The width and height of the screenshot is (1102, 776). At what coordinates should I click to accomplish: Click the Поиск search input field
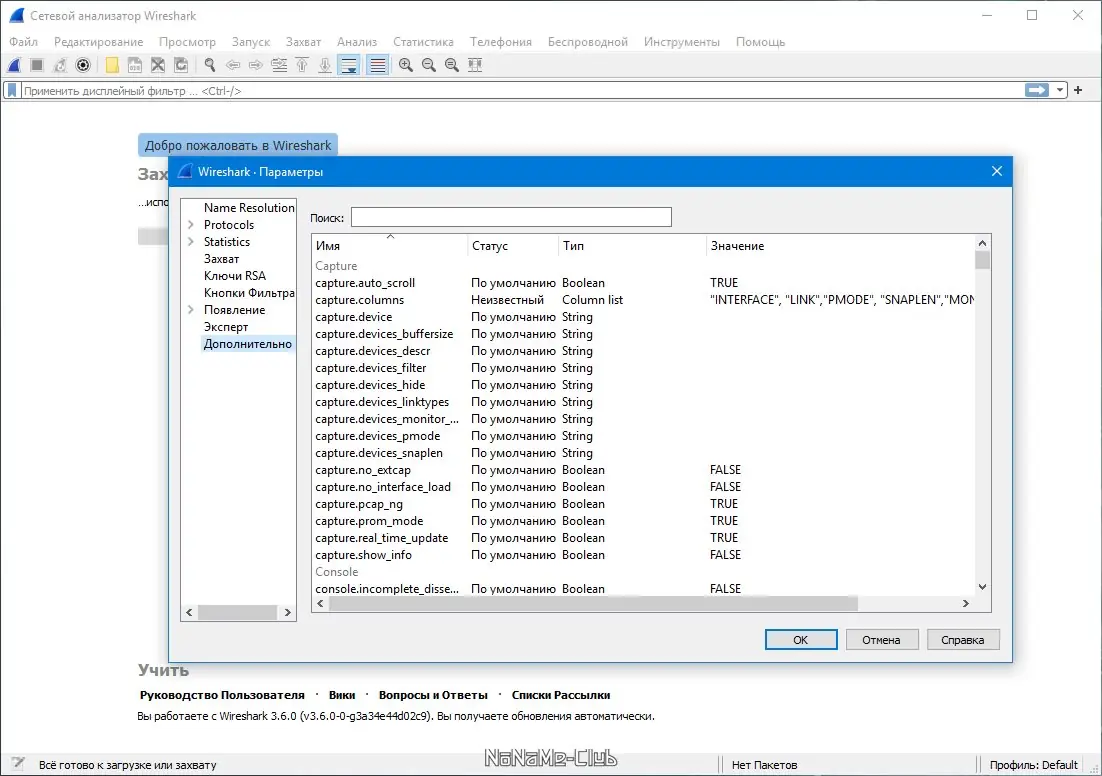click(511, 217)
